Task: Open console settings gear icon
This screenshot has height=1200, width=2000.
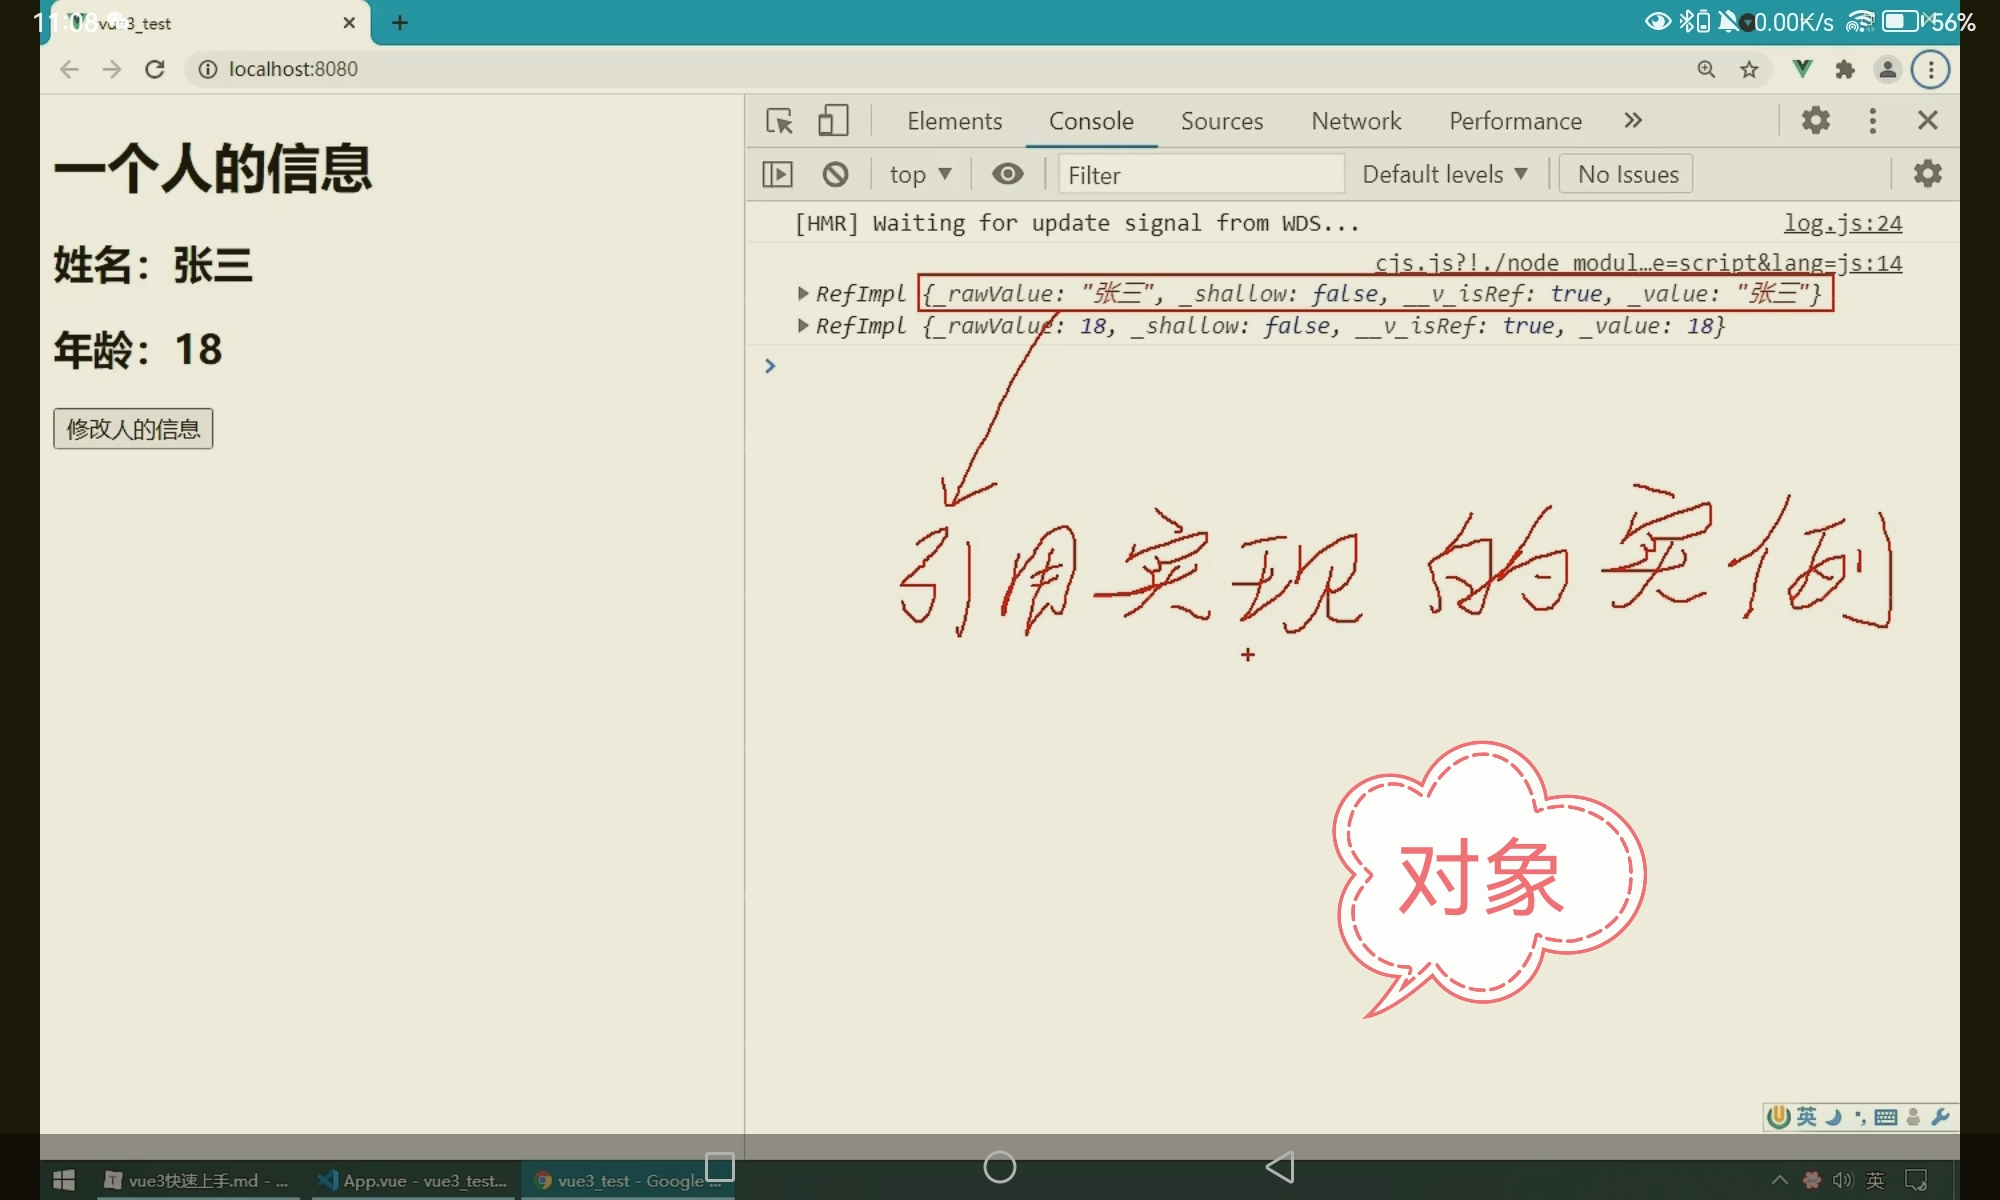Action: click(x=1927, y=173)
